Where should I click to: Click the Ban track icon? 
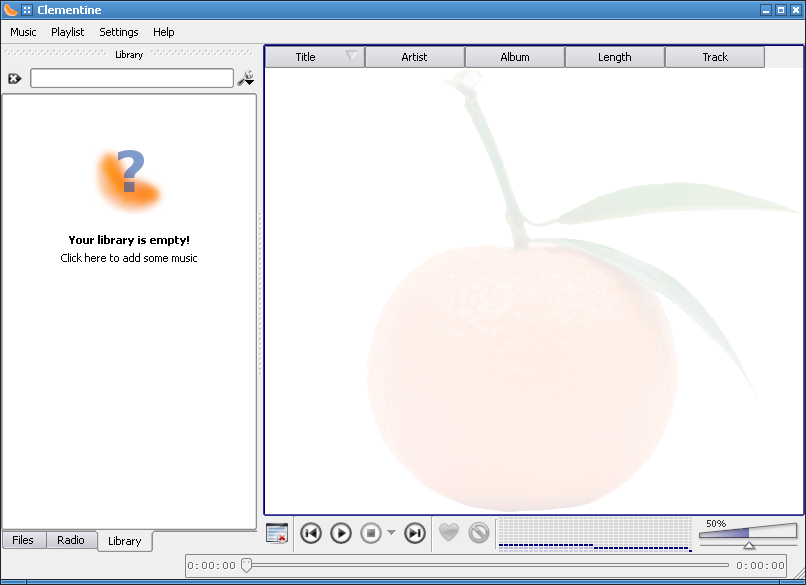[479, 533]
